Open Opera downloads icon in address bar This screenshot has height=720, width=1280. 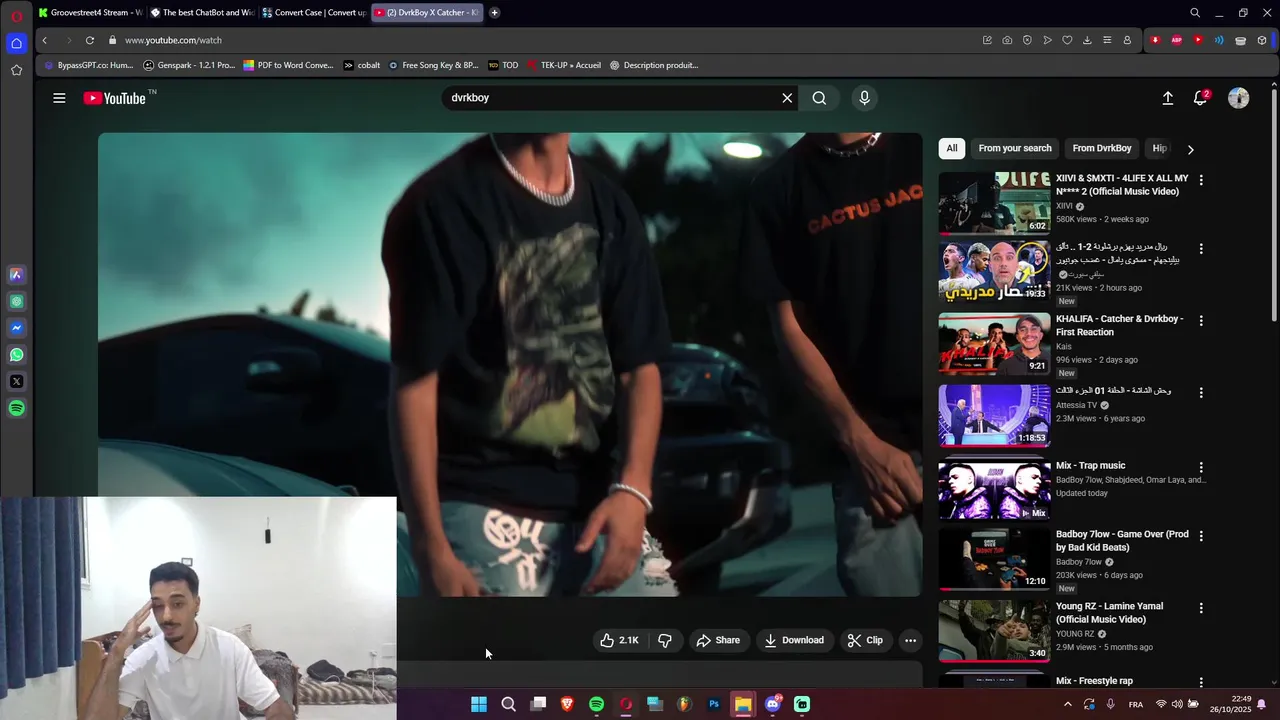pyautogui.click(x=1087, y=40)
